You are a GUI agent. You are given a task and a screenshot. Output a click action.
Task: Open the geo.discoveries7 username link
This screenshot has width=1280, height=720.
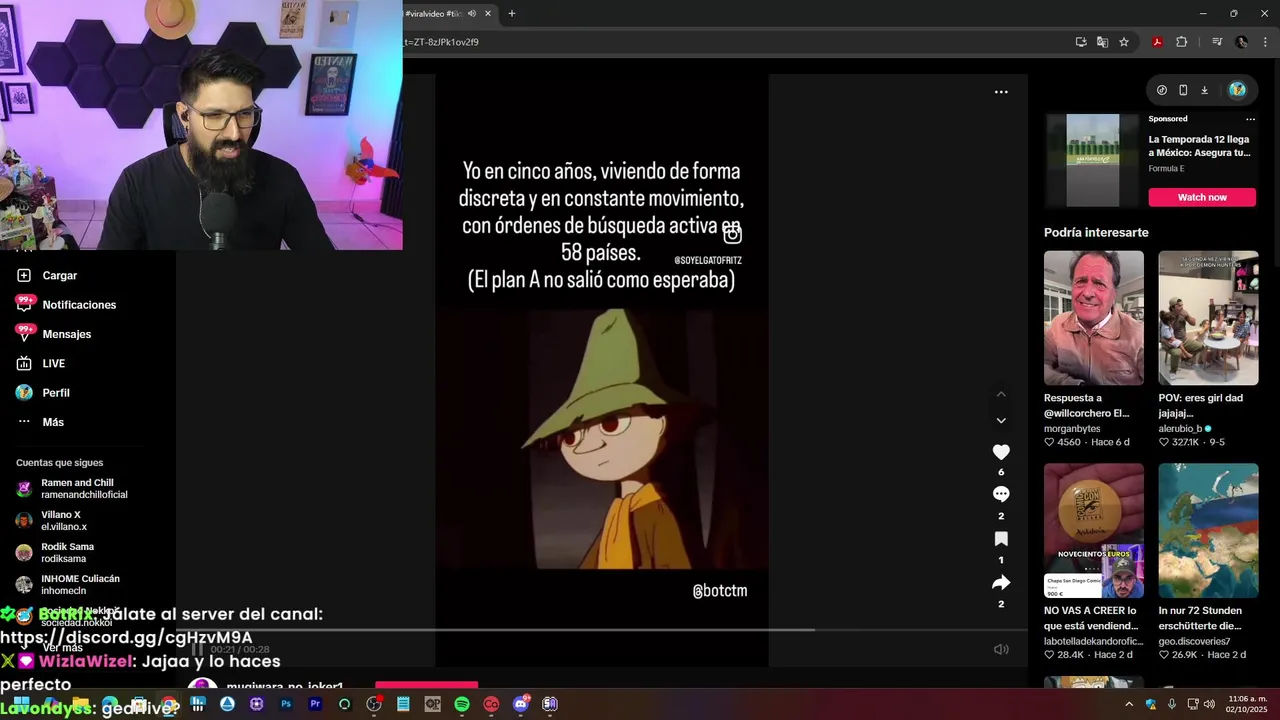pos(1194,641)
